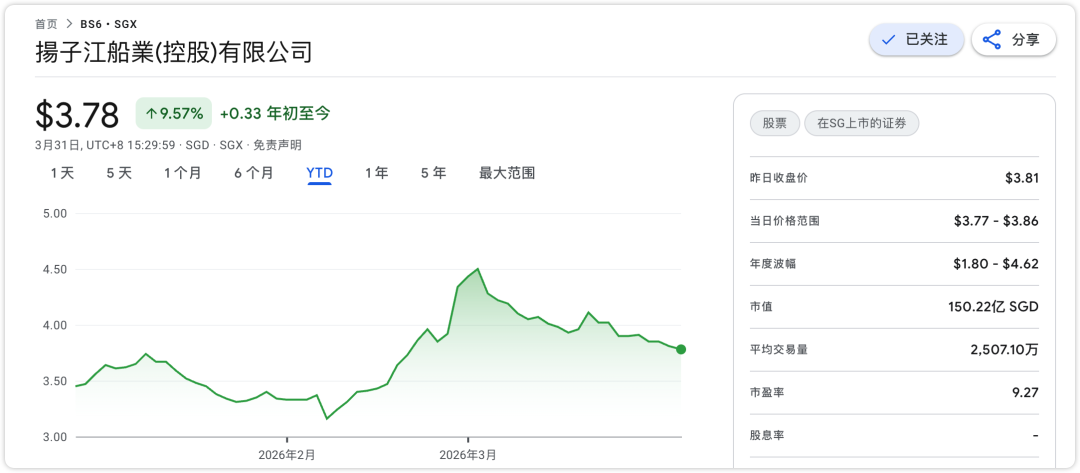Click the 分享 share button label
Screen dimensions: 1080x473
pyautogui.click(x=1026, y=40)
